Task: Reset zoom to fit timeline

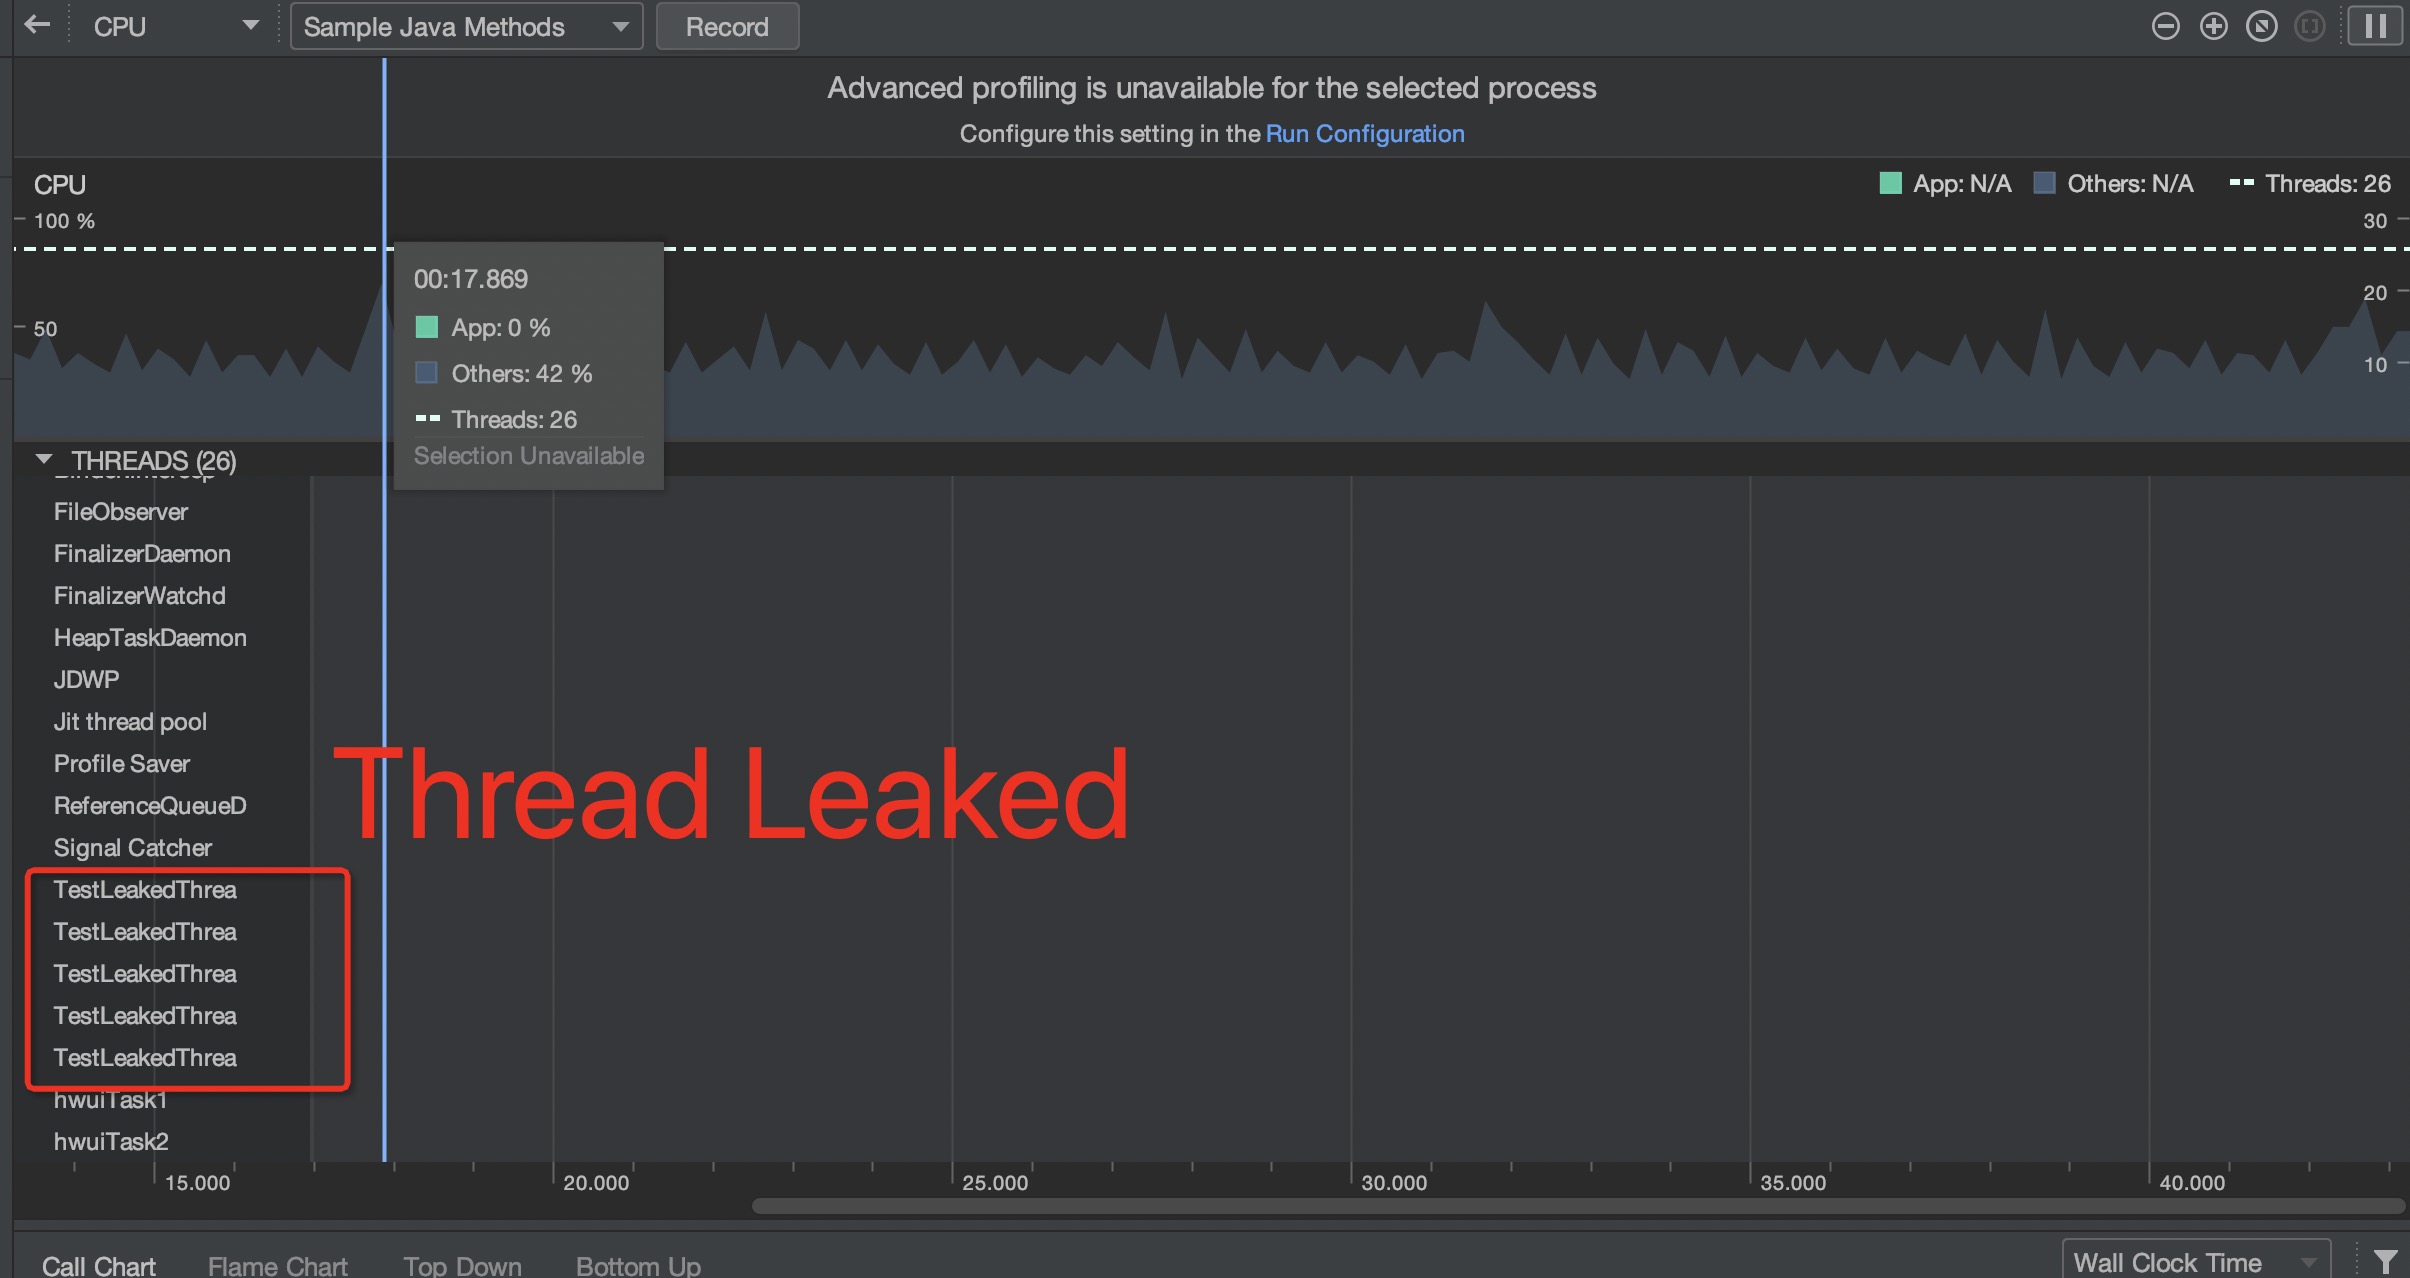Action: coord(2261,27)
